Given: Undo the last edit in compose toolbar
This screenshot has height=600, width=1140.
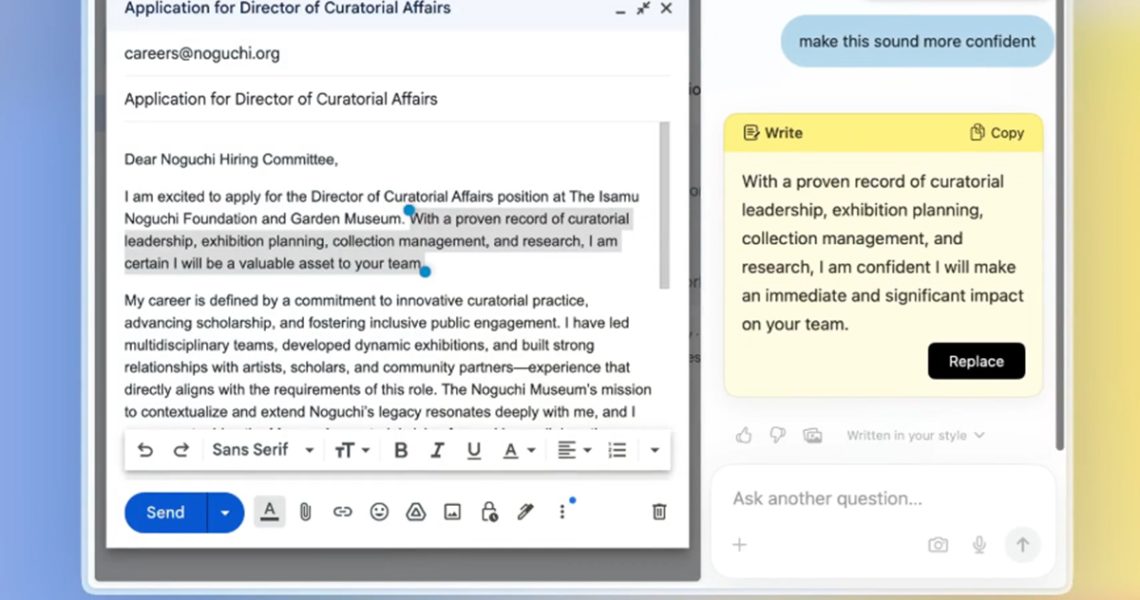Looking at the screenshot, I should [145, 450].
